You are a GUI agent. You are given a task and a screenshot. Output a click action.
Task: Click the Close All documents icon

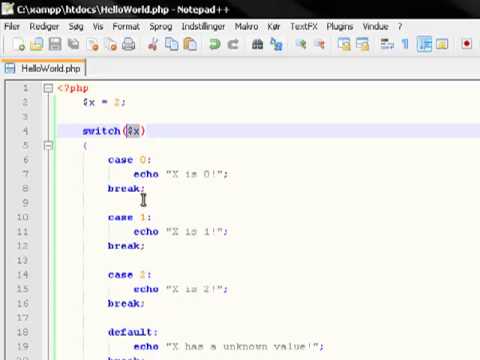coord(111,44)
